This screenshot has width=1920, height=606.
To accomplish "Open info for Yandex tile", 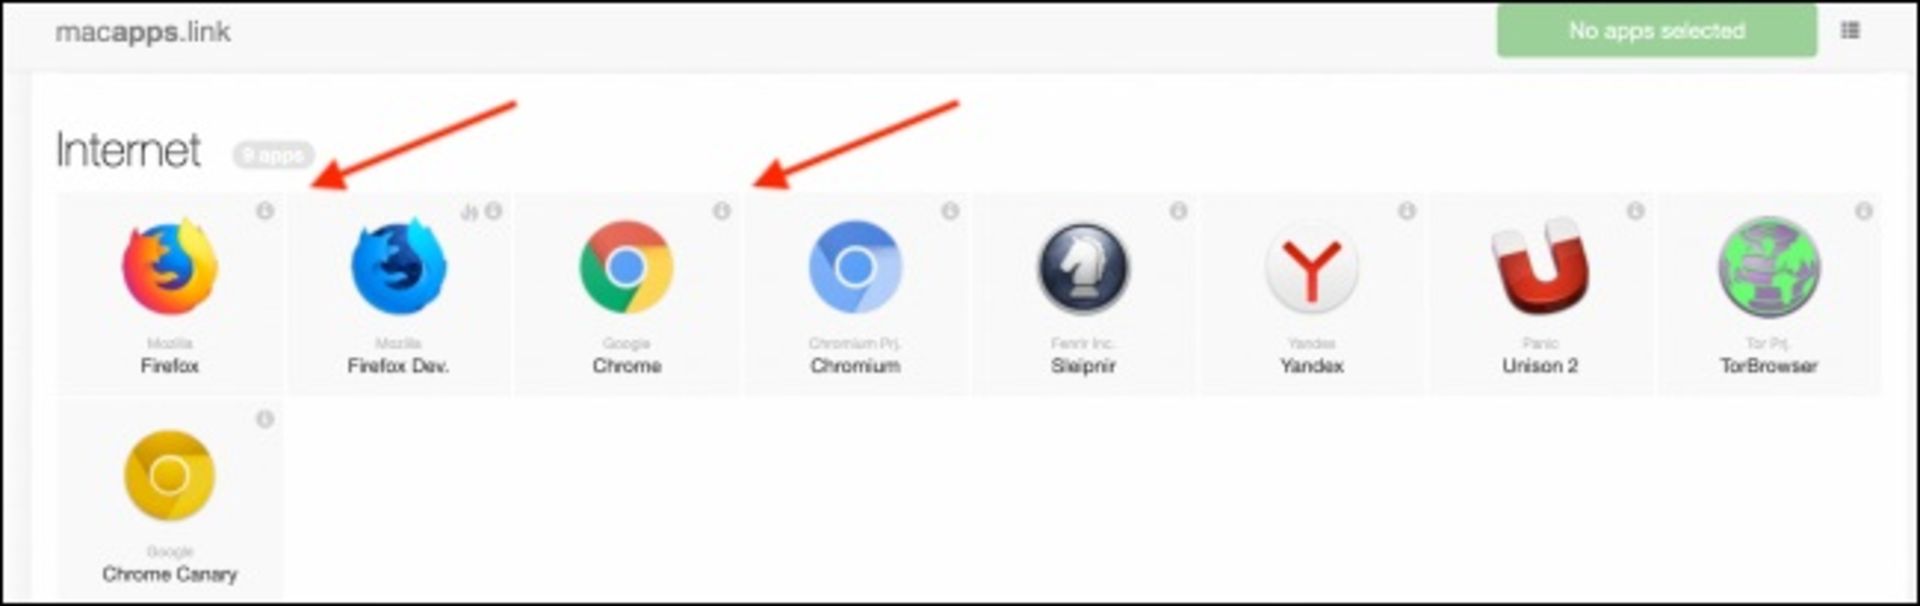I will pos(1407,211).
